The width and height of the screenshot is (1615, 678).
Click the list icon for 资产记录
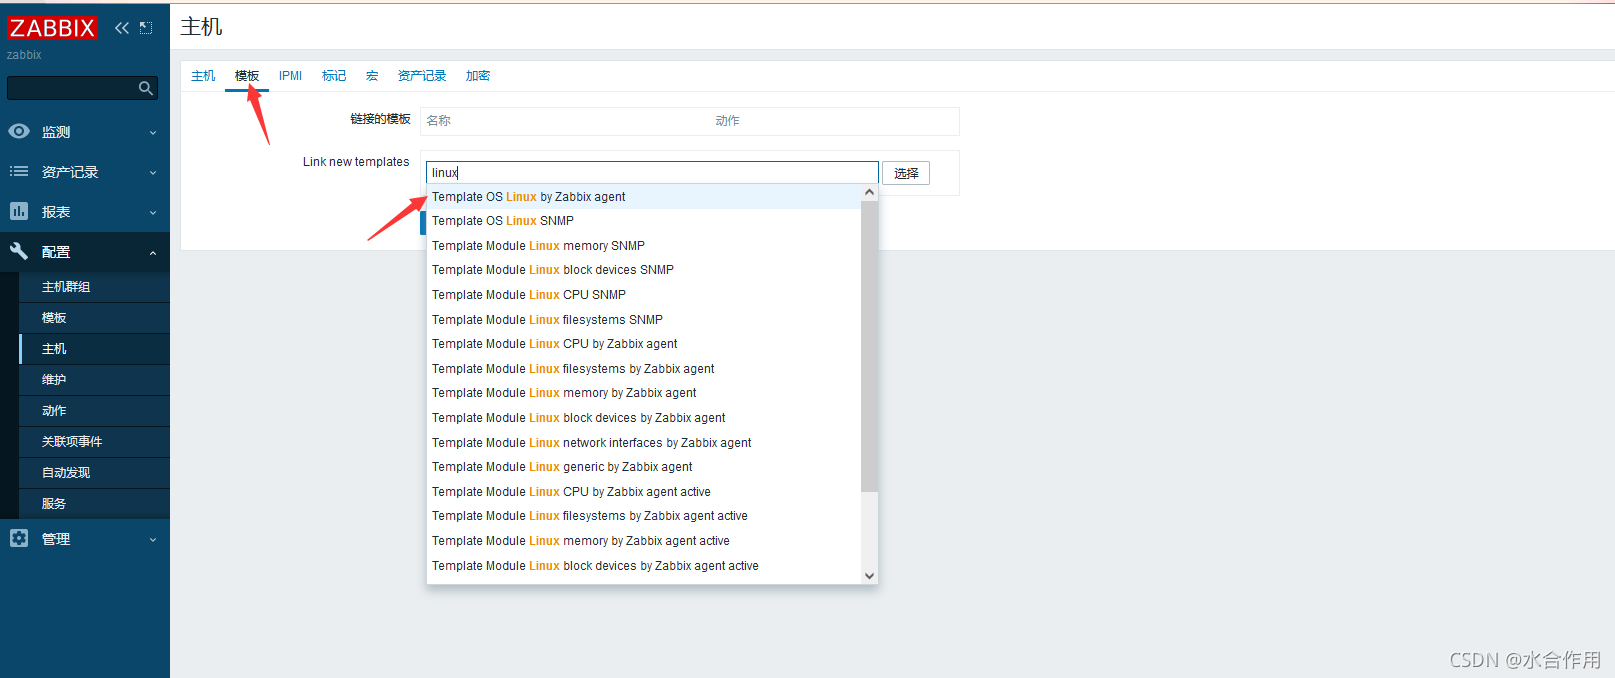point(19,171)
